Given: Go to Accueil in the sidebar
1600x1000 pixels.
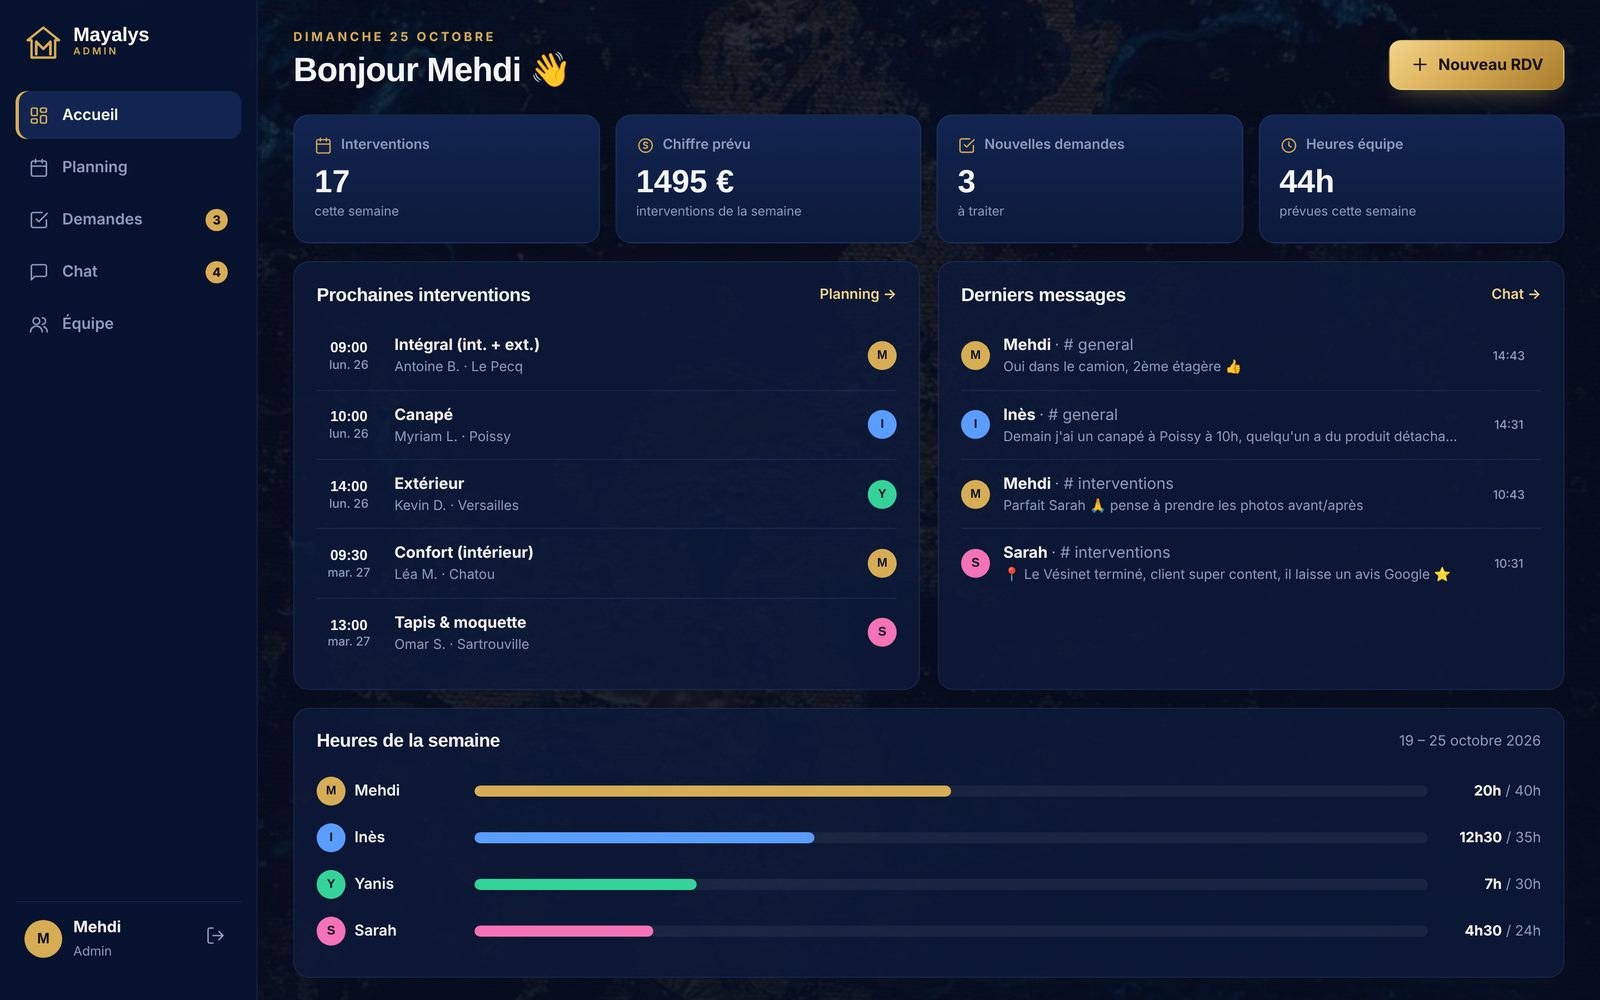Looking at the screenshot, I should [128, 115].
